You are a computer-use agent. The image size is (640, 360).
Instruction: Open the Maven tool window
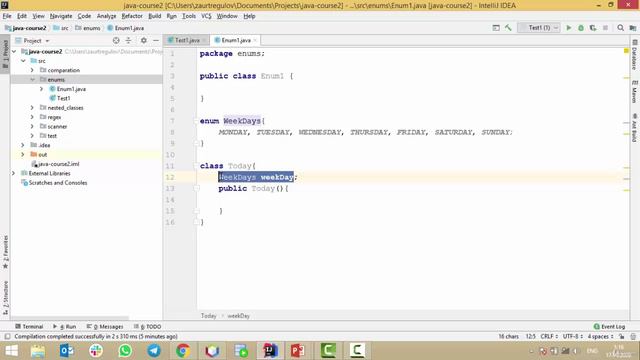pyautogui.click(x=634, y=91)
